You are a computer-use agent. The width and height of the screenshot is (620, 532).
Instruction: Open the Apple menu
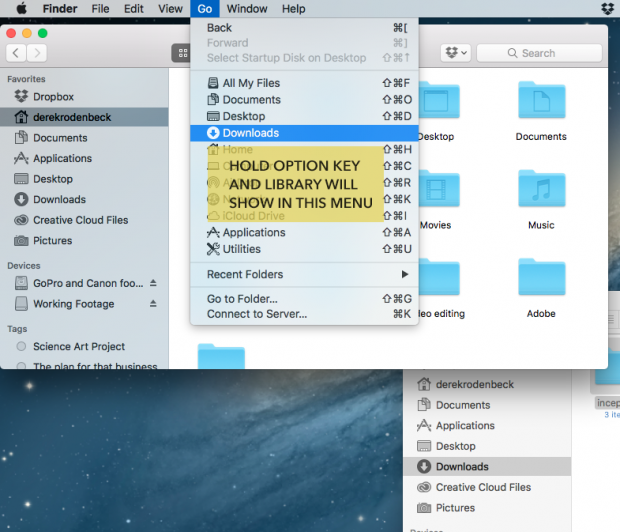pos(22,8)
